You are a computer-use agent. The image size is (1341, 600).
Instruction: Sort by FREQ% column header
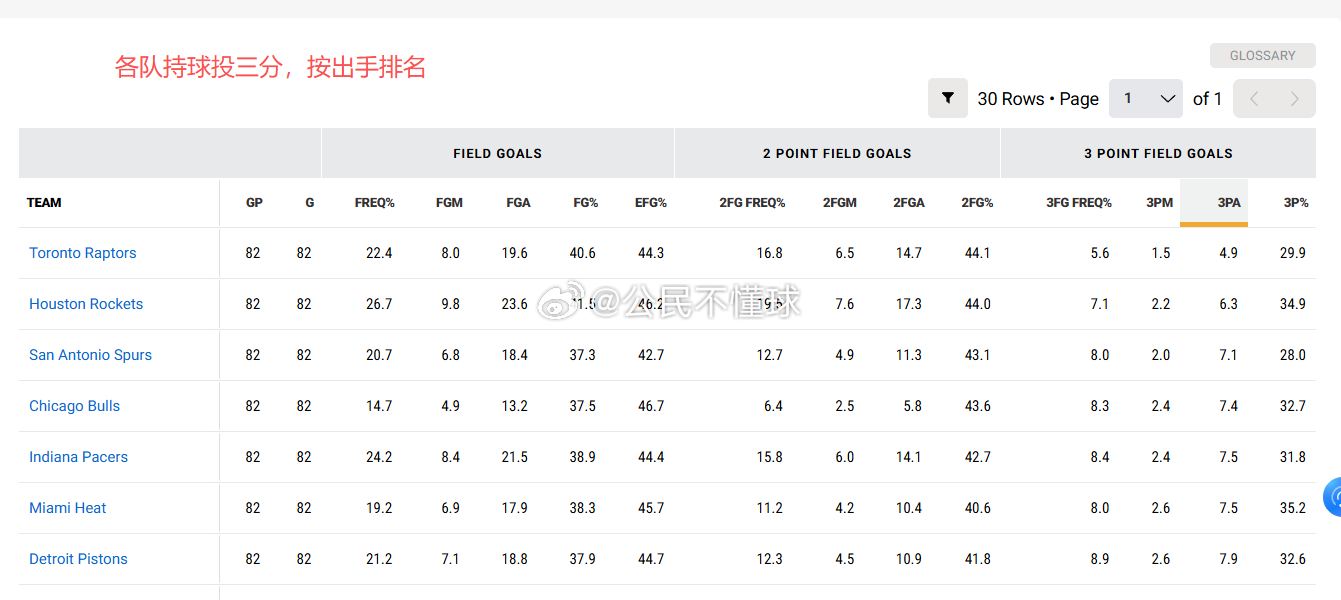[375, 203]
